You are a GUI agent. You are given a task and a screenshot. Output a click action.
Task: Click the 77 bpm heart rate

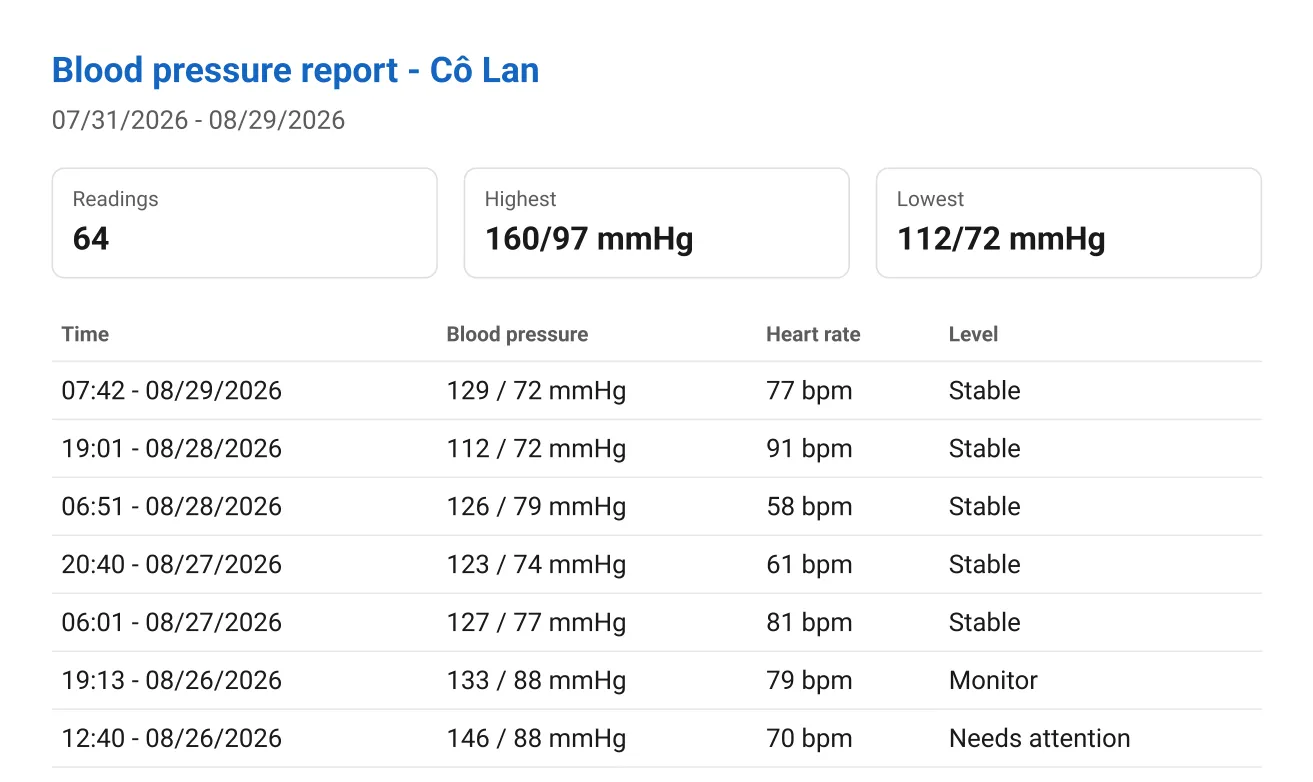809,391
